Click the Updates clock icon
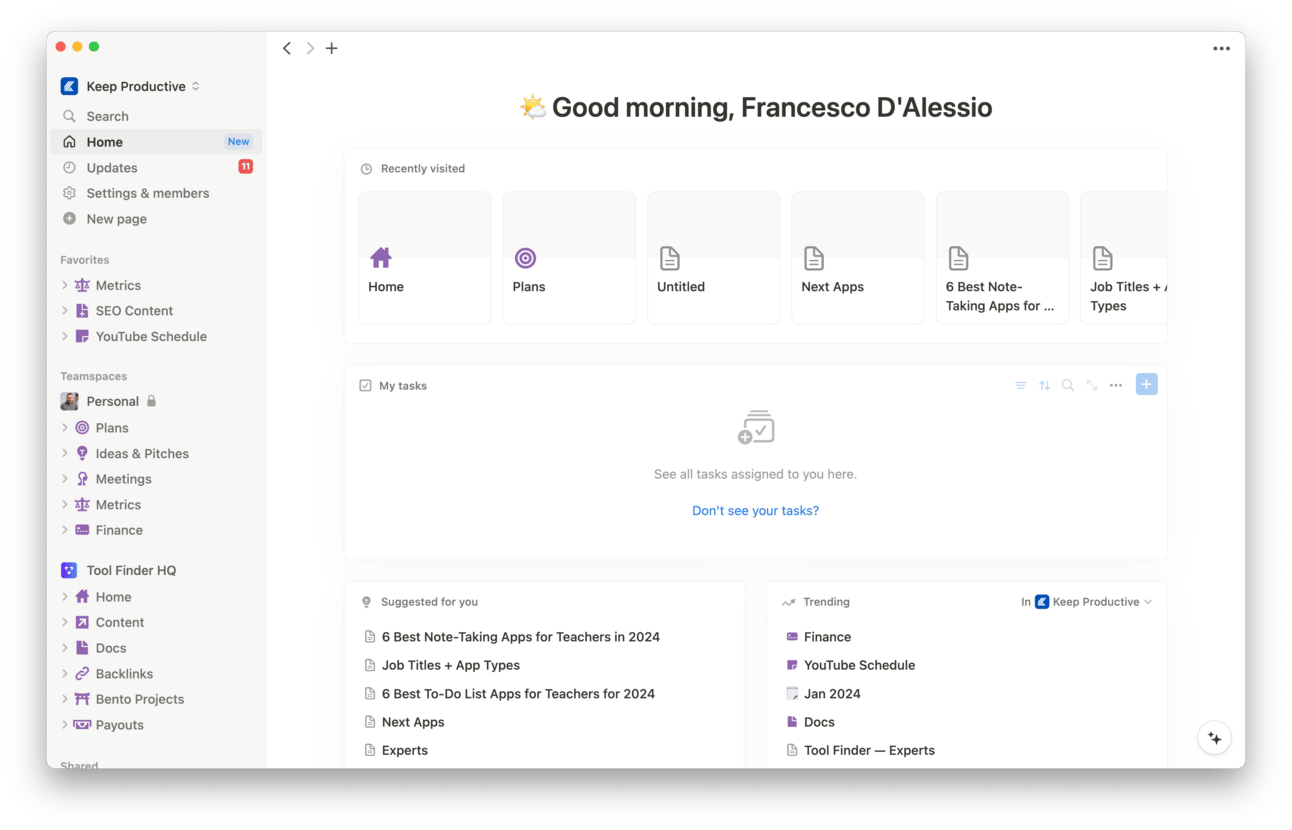The width and height of the screenshot is (1292, 830). point(69,168)
